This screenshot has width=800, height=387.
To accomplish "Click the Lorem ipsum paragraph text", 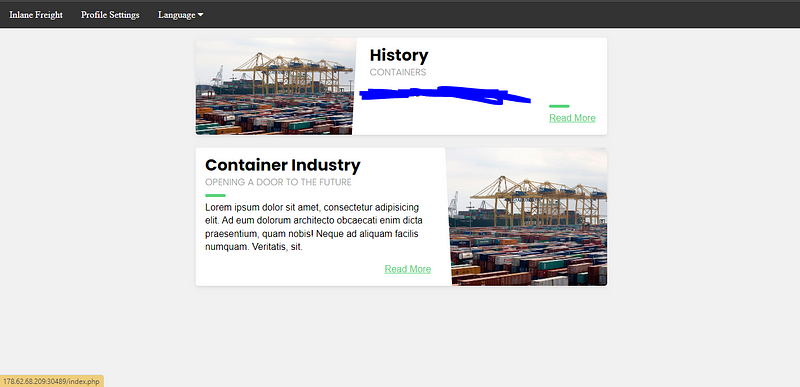I will [314, 227].
